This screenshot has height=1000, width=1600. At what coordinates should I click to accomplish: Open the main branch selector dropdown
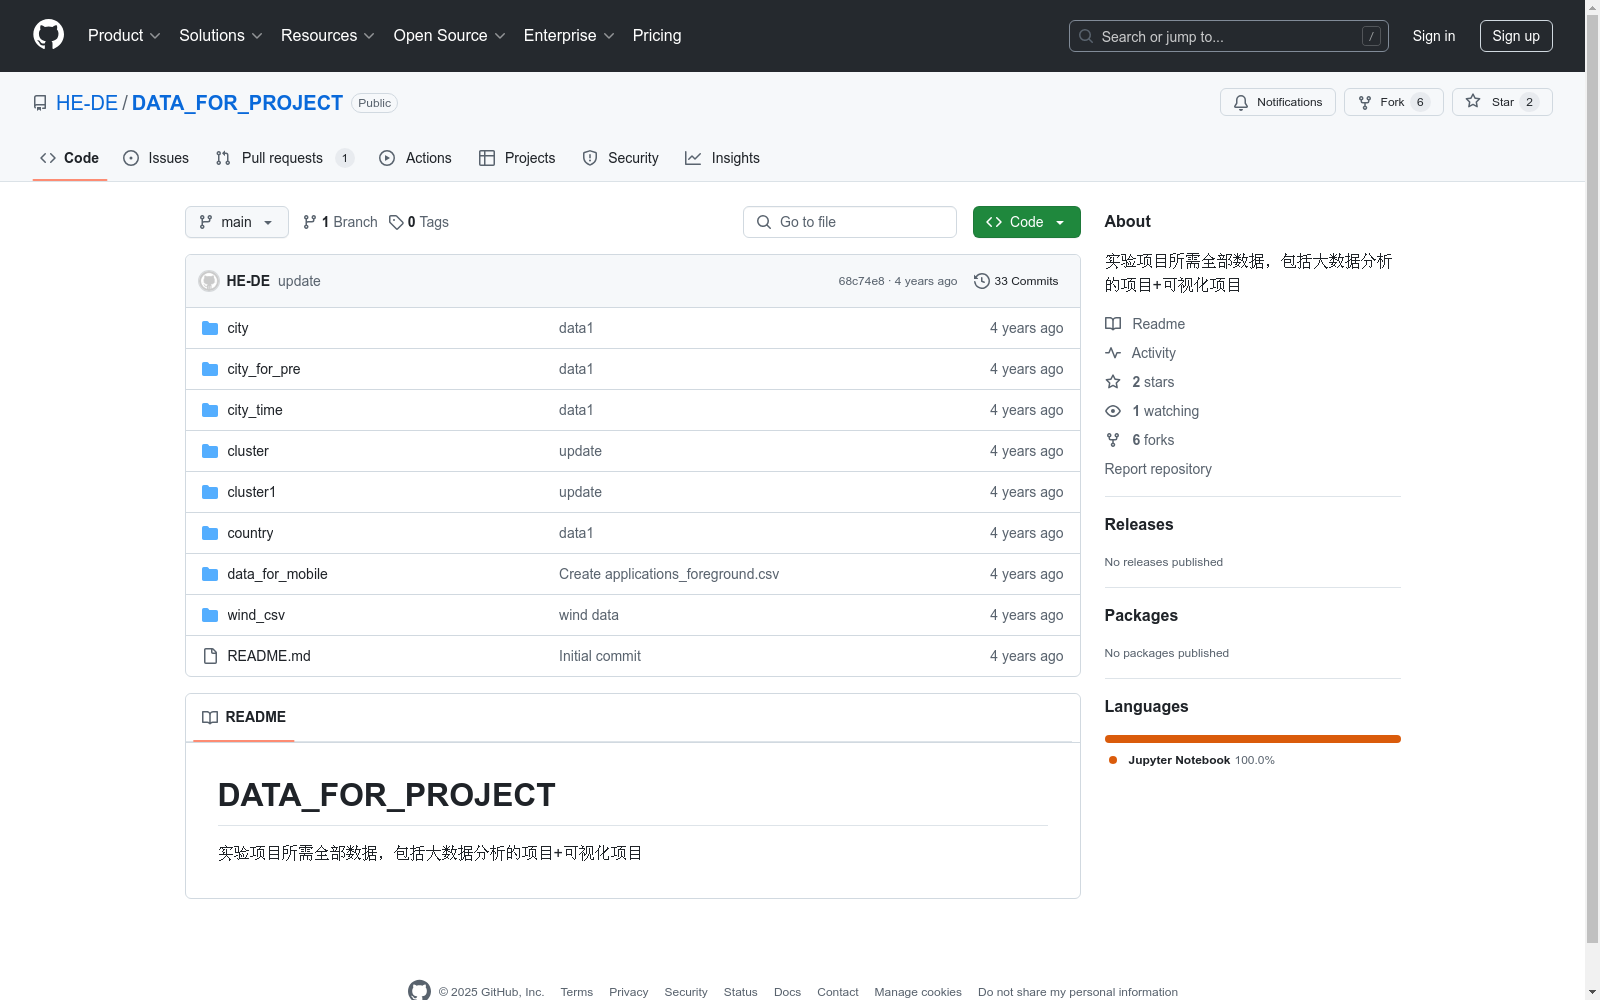[x=237, y=222]
